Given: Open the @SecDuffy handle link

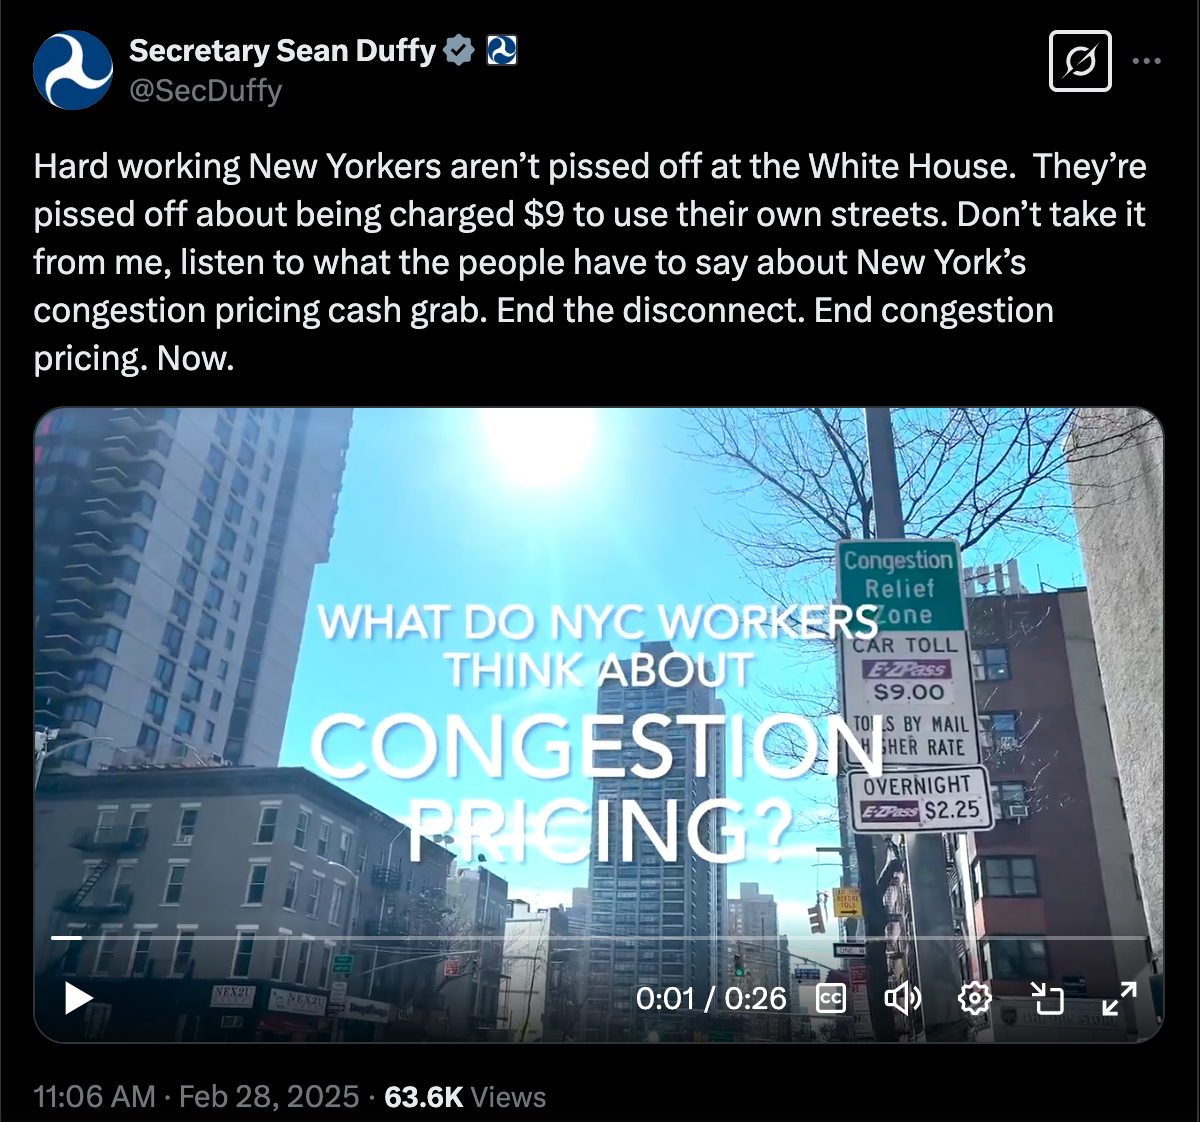Looking at the screenshot, I should coord(206,90).
